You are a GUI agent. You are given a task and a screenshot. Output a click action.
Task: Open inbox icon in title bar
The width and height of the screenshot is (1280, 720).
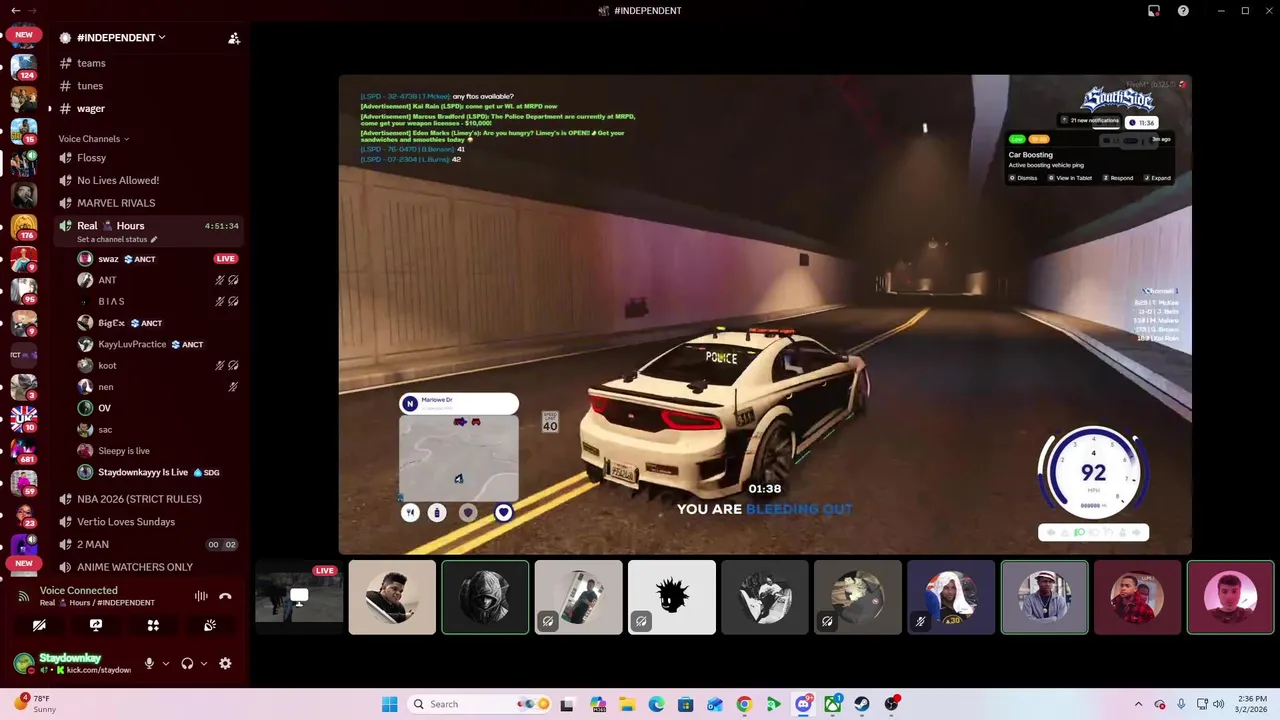coord(1154,11)
